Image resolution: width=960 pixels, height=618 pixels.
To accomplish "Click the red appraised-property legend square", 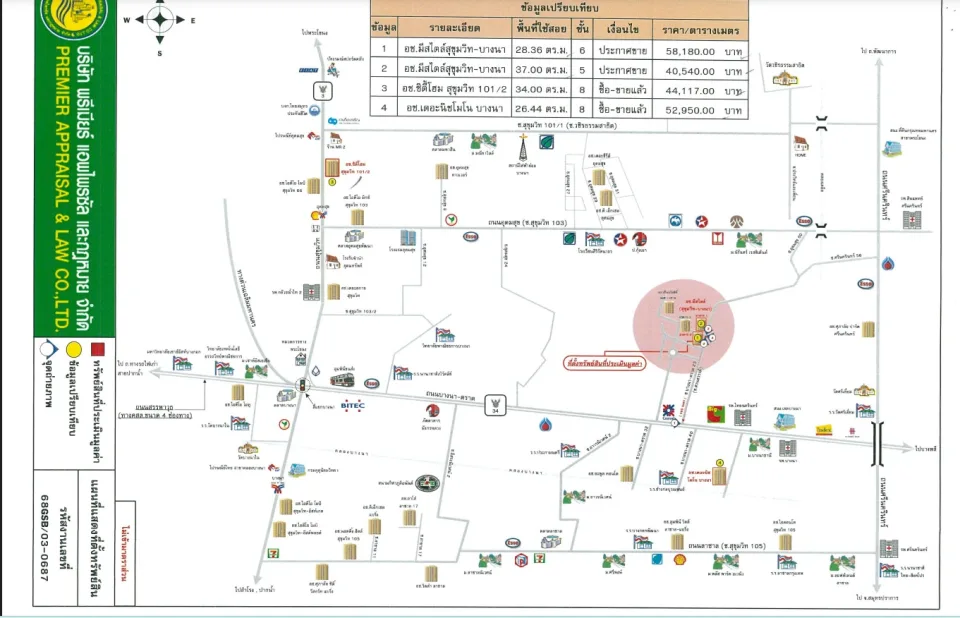I will pos(97,349).
